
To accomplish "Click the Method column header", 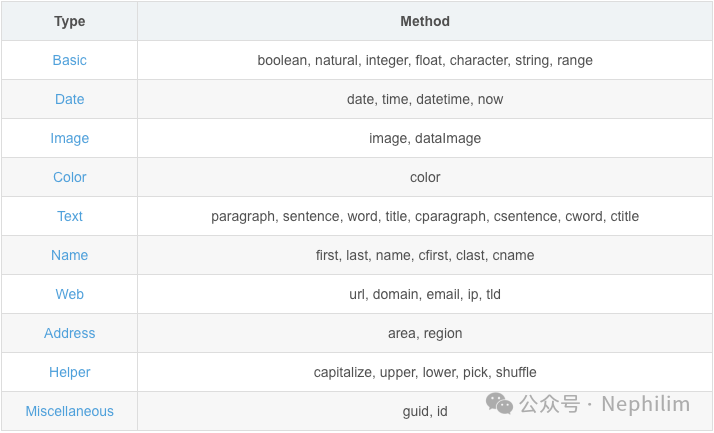I will 425,21.
